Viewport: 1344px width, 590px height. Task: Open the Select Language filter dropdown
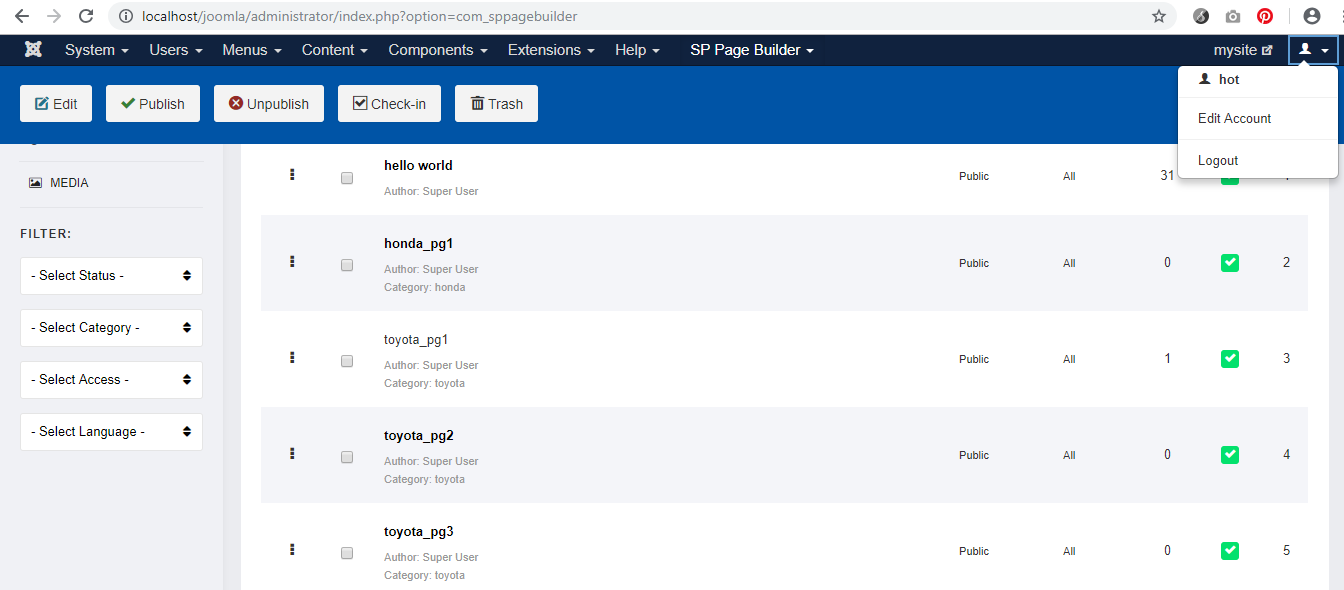click(111, 432)
